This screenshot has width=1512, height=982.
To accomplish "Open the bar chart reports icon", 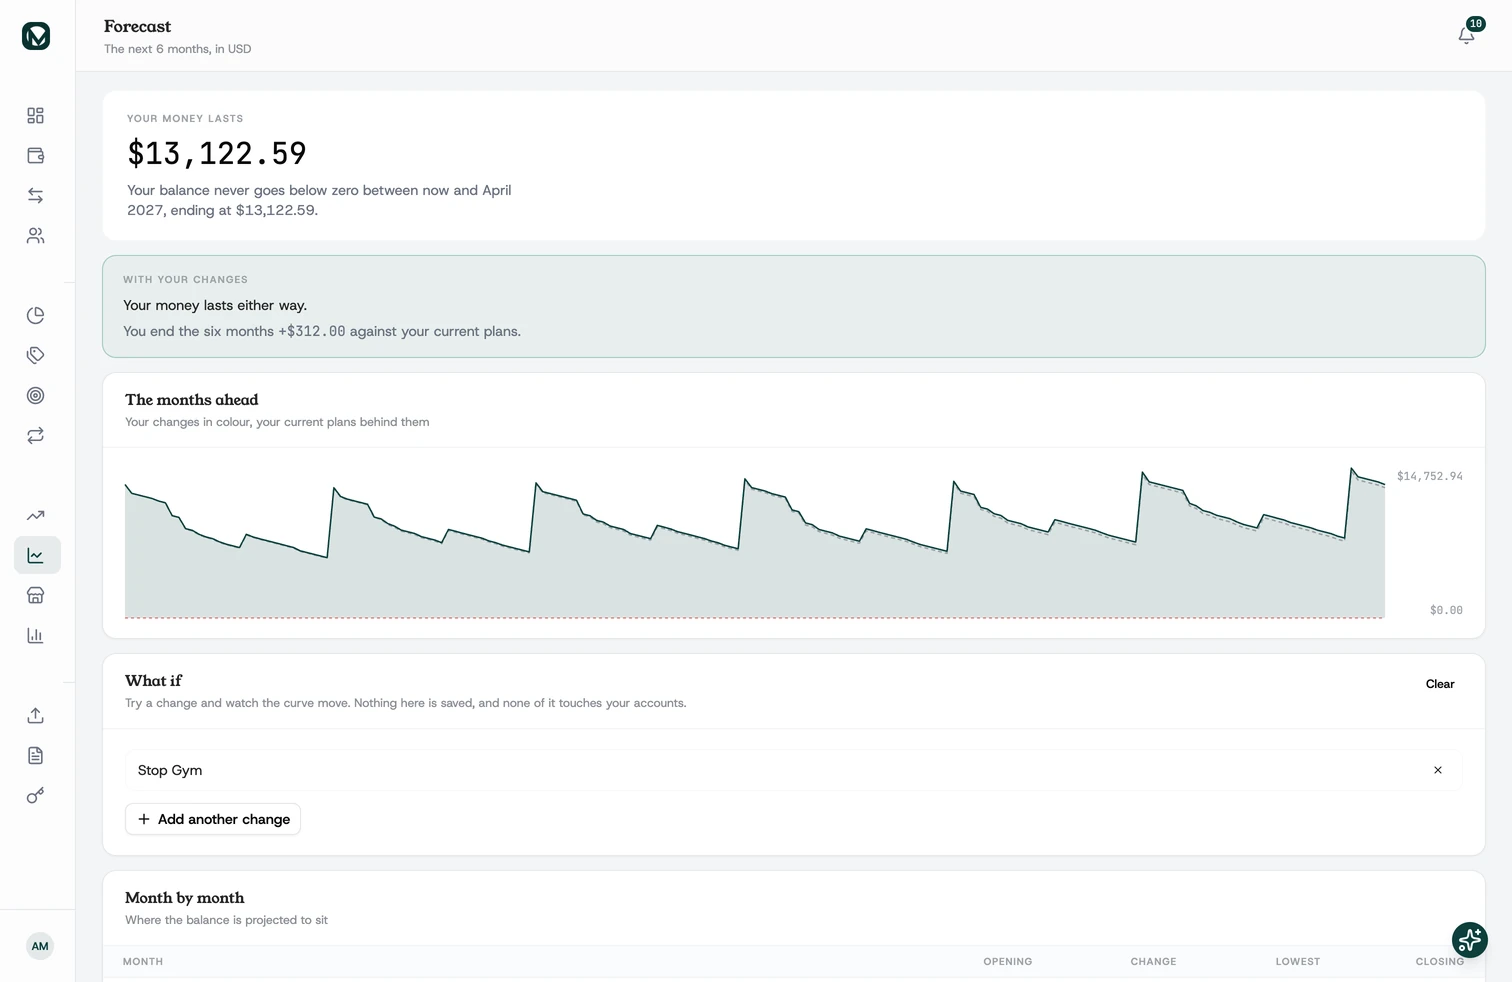I will point(36,636).
